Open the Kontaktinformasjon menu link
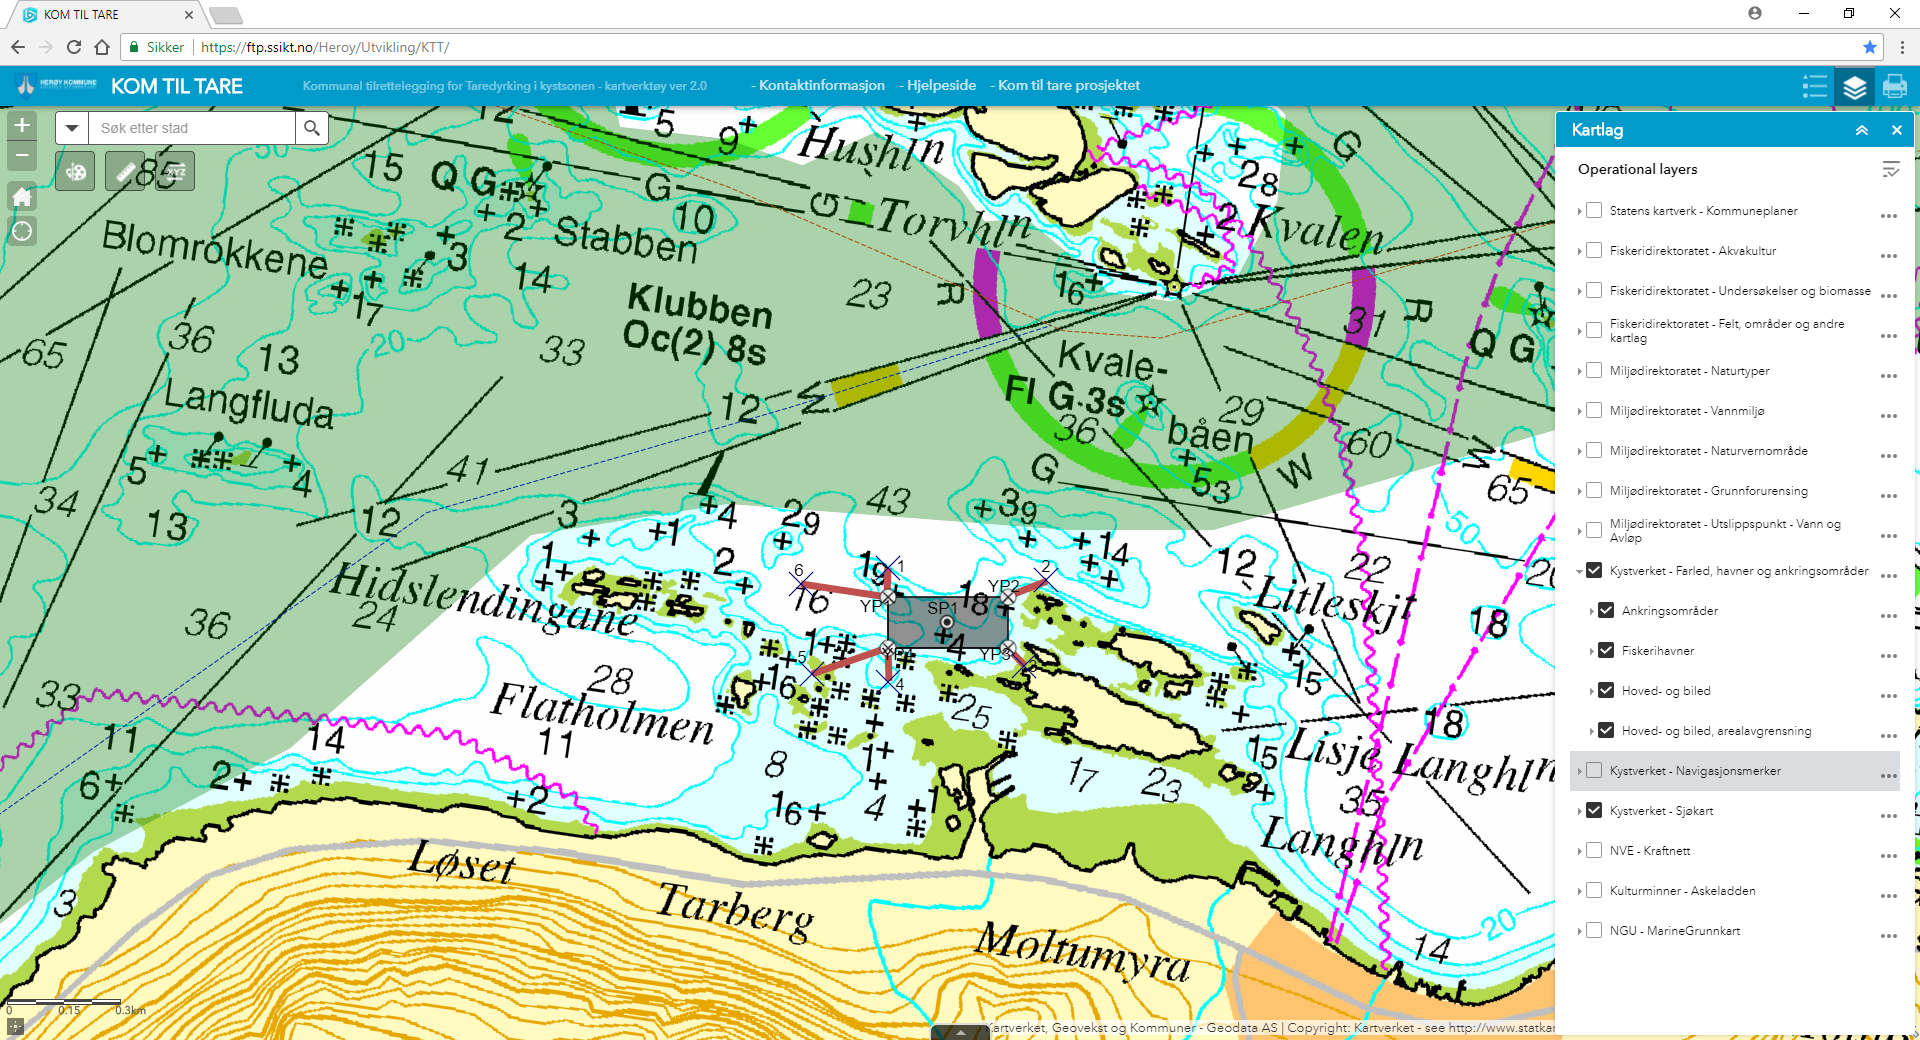 click(x=821, y=86)
